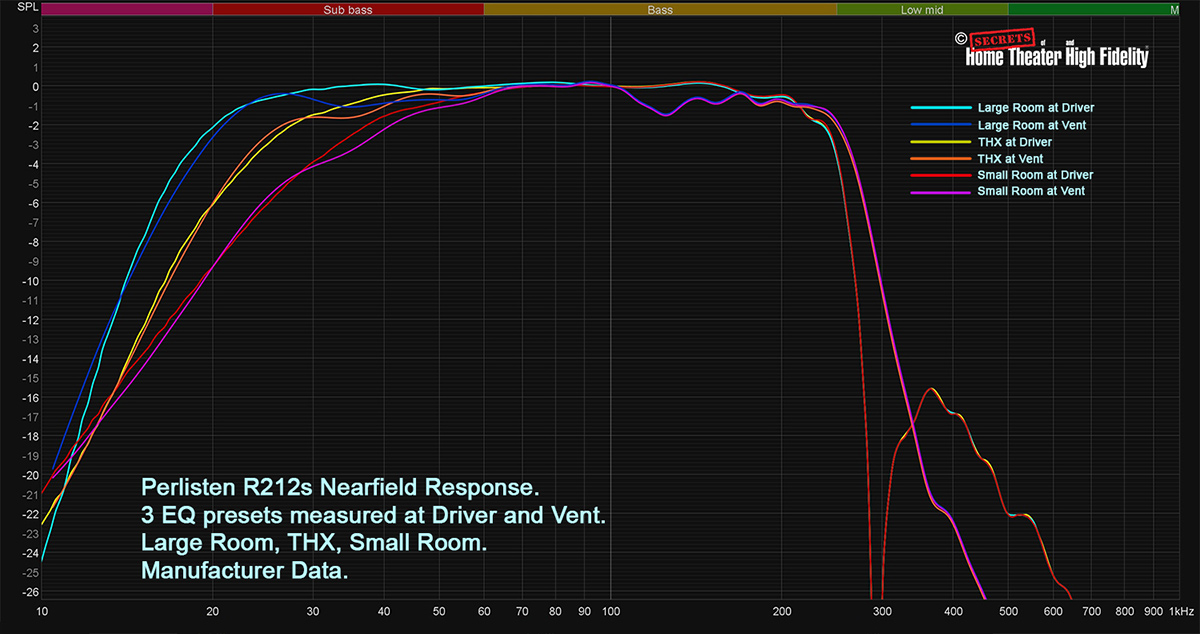Viewport: 1200px width, 634px height.
Task: Click the cyan Large Room at Driver legend line
Action: click(x=940, y=107)
